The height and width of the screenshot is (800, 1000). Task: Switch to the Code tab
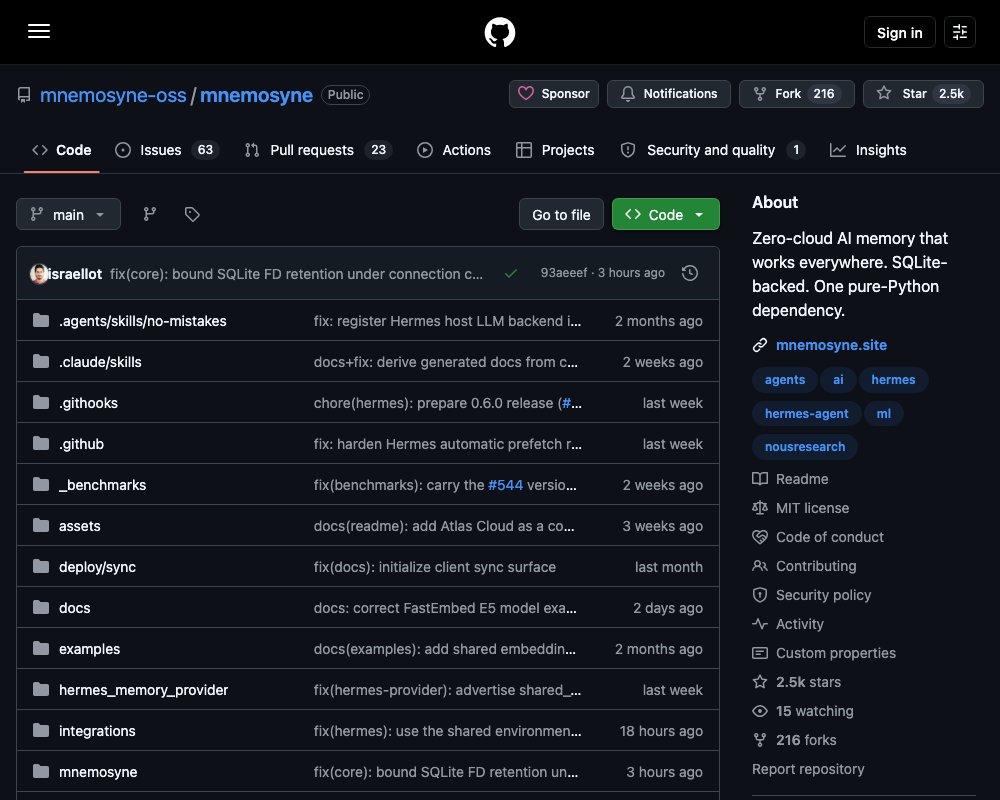click(62, 150)
